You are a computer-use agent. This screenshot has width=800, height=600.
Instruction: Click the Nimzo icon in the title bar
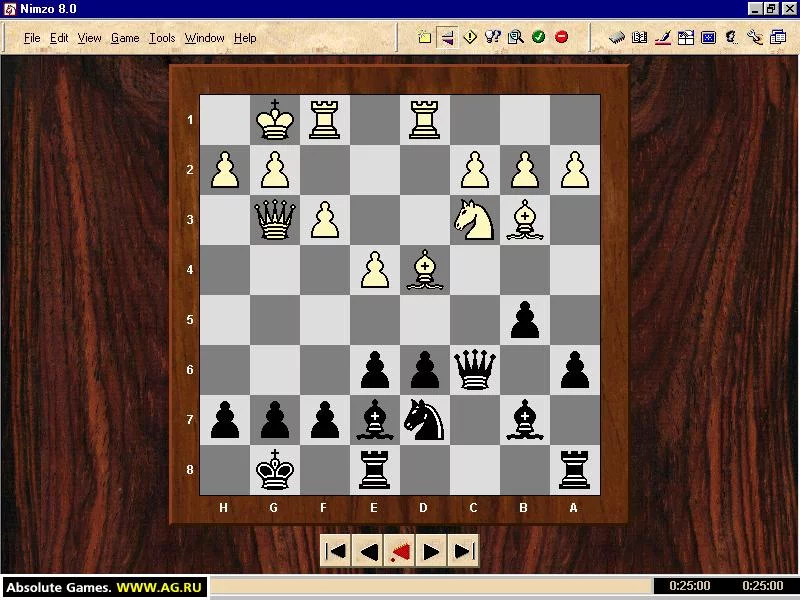(x=10, y=9)
